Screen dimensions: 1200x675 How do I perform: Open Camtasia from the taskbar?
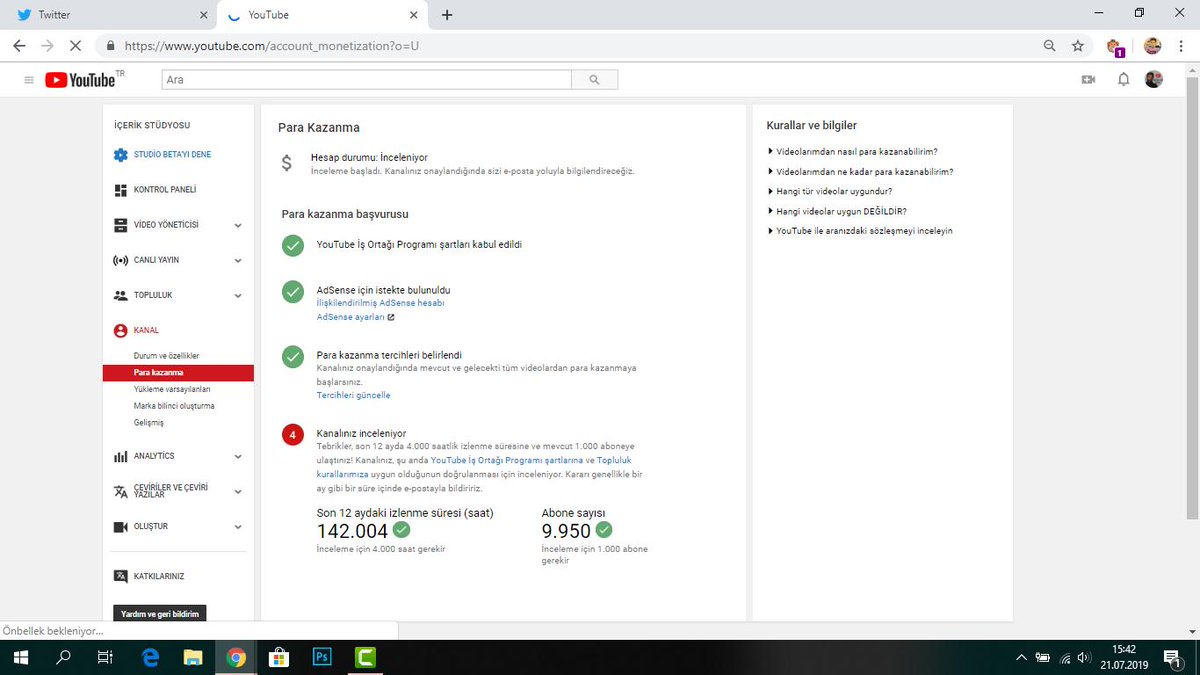click(x=366, y=657)
